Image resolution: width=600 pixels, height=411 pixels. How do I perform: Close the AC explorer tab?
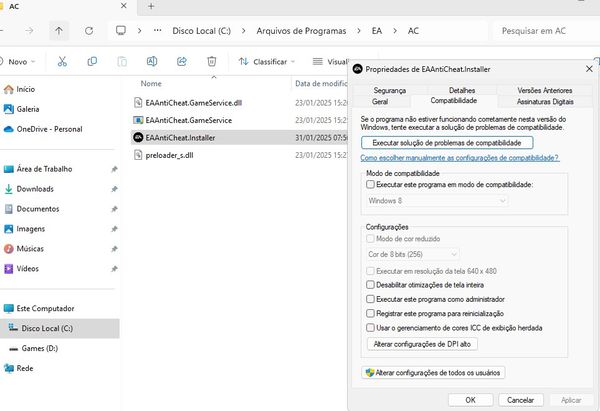(124, 6)
